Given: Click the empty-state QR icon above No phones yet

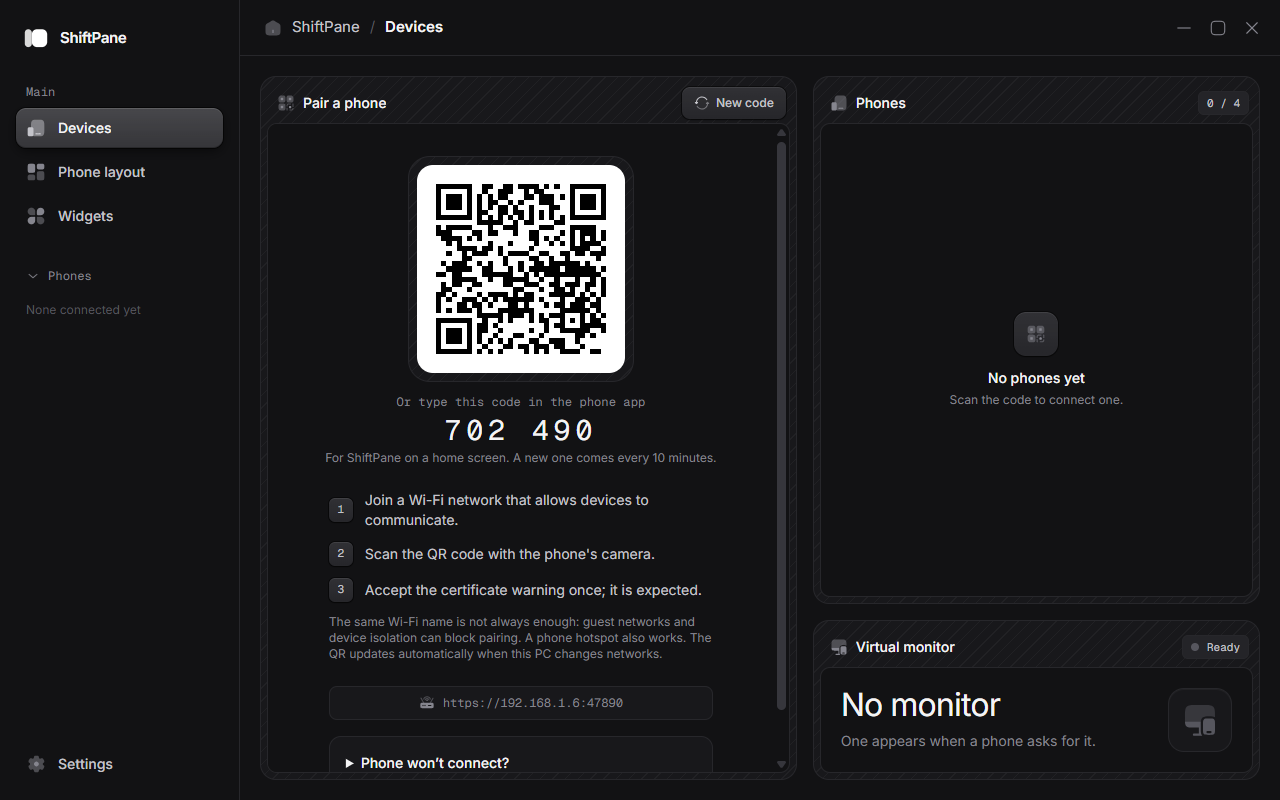Looking at the screenshot, I should 1036,334.
